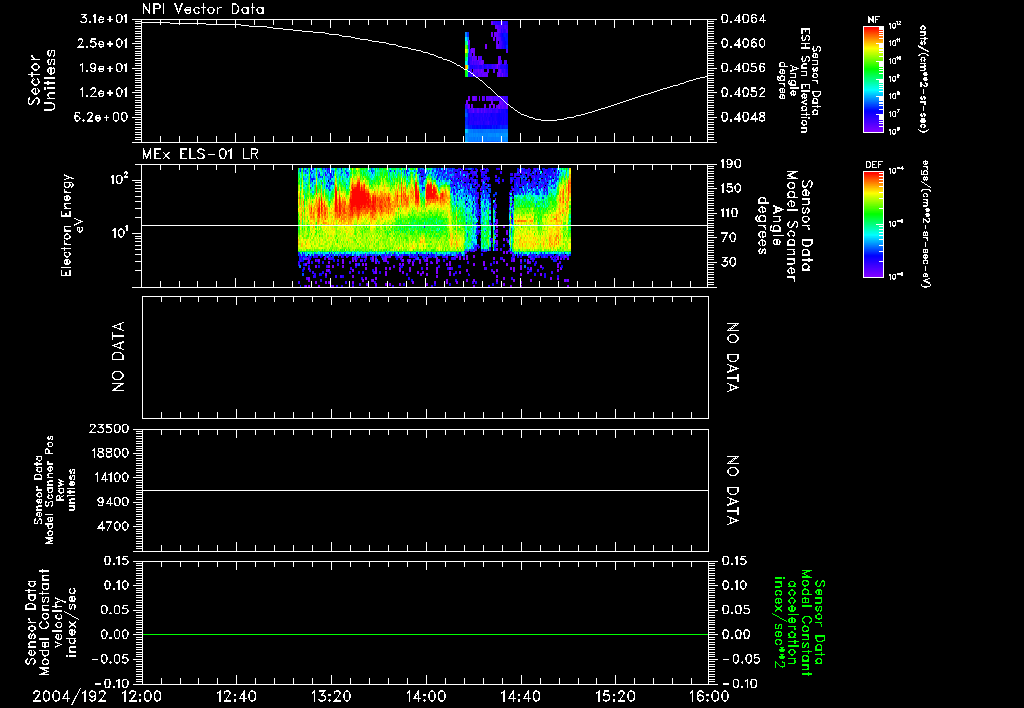The height and width of the screenshot is (708, 1024).
Task: Click the 30 degrees scanner angle tick
Action: [729, 263]
